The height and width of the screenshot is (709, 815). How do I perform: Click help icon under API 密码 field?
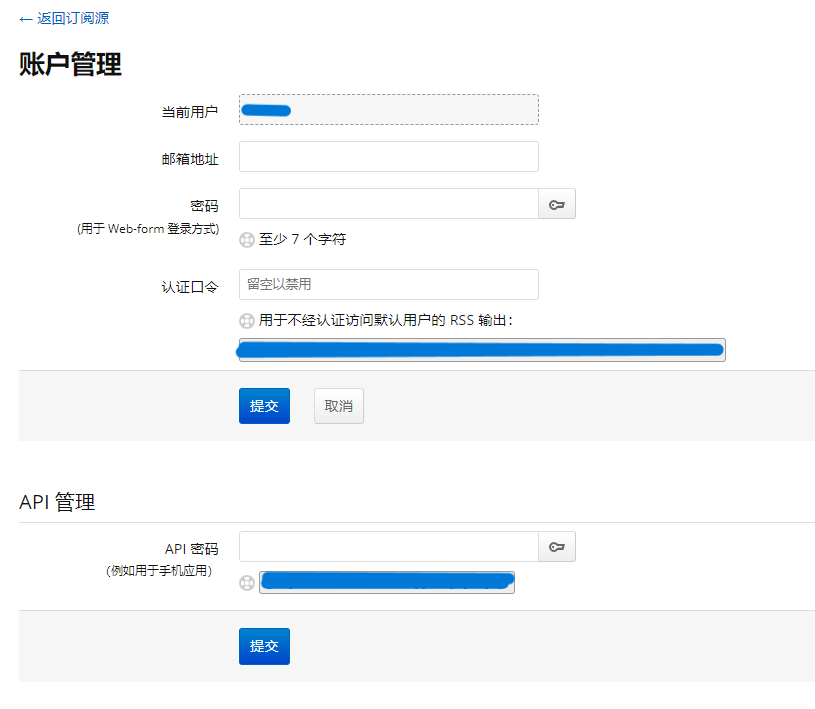point(247,583)
